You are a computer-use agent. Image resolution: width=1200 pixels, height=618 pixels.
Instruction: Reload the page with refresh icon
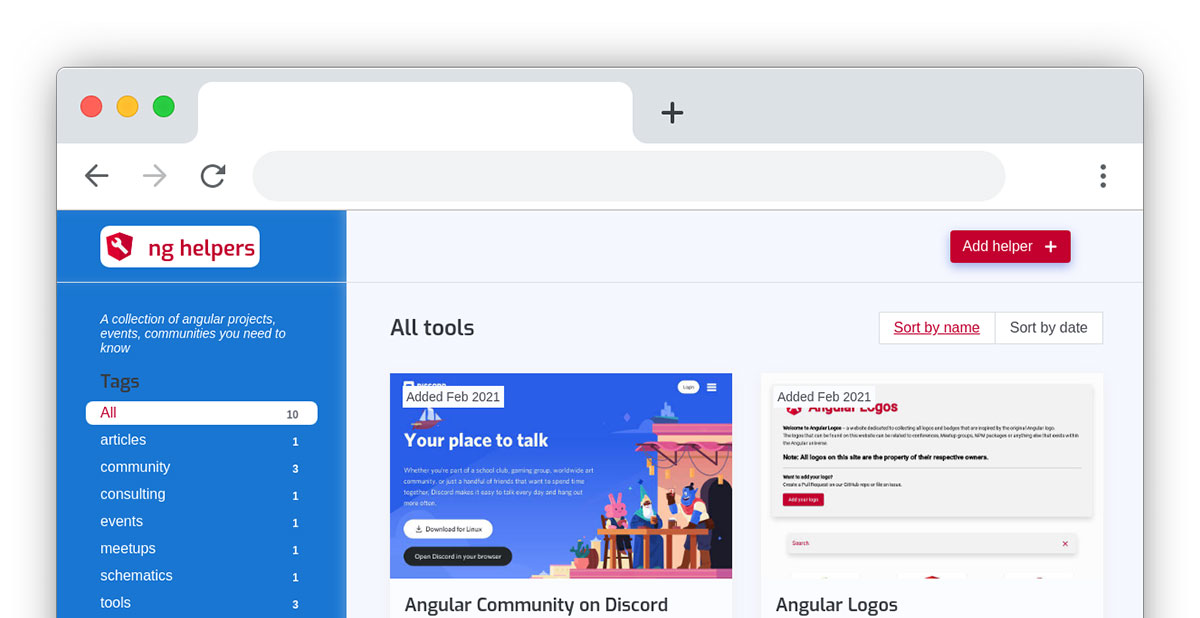[x=213, y=176]
